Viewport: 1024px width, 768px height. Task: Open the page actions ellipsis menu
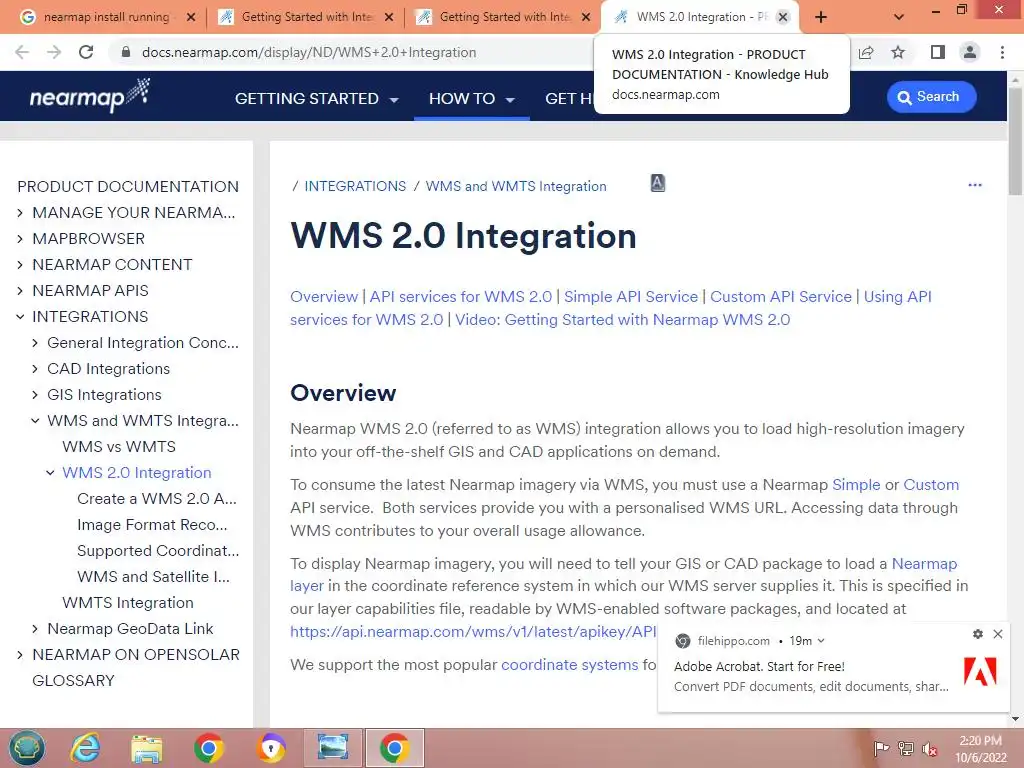tap(975, 185)
